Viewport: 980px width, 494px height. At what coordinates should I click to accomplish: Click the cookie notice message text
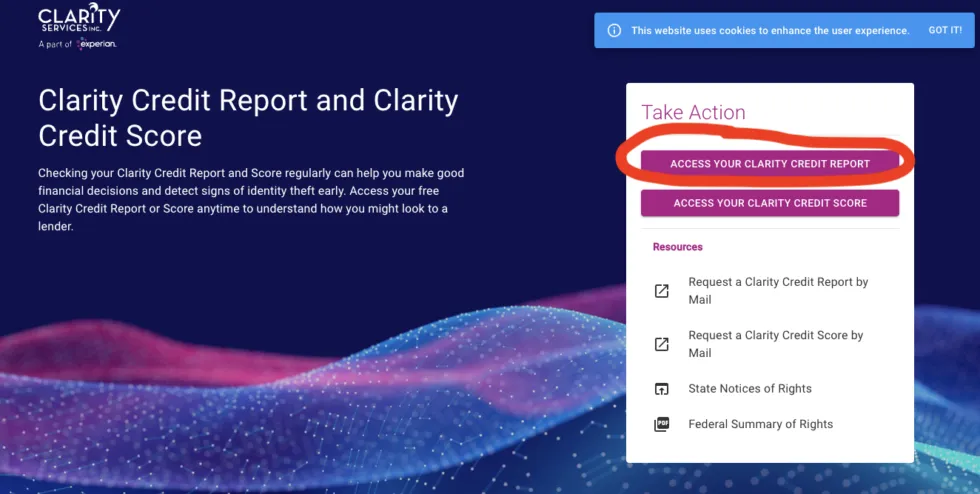(770, 30)
